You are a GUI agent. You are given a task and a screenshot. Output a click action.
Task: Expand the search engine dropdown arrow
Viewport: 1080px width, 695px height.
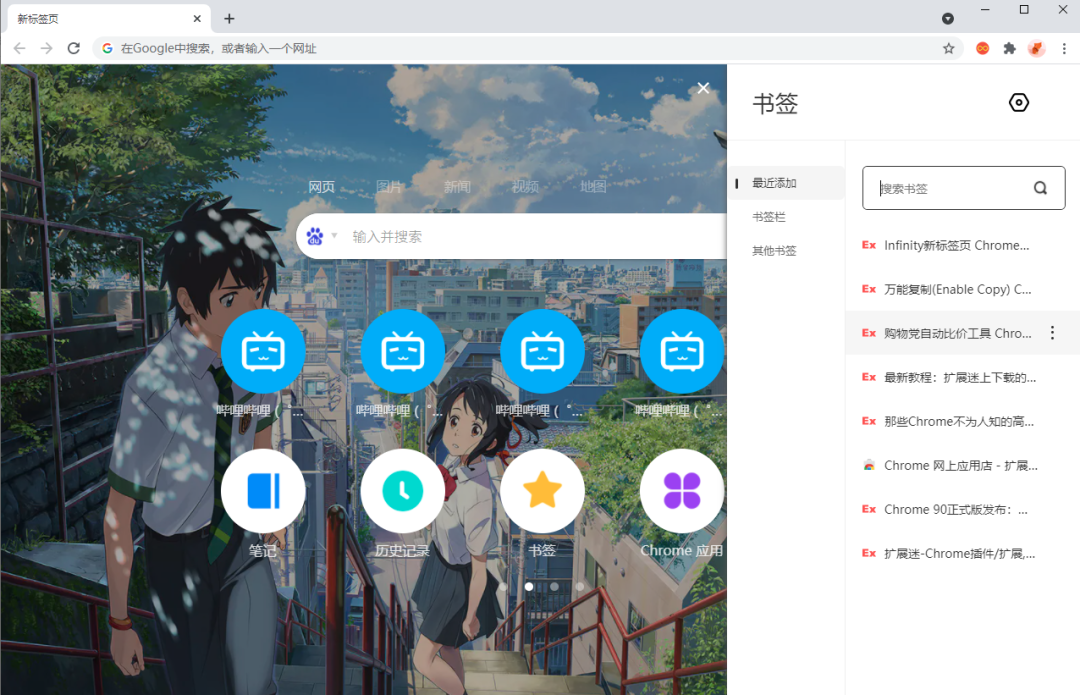point(333,236)
